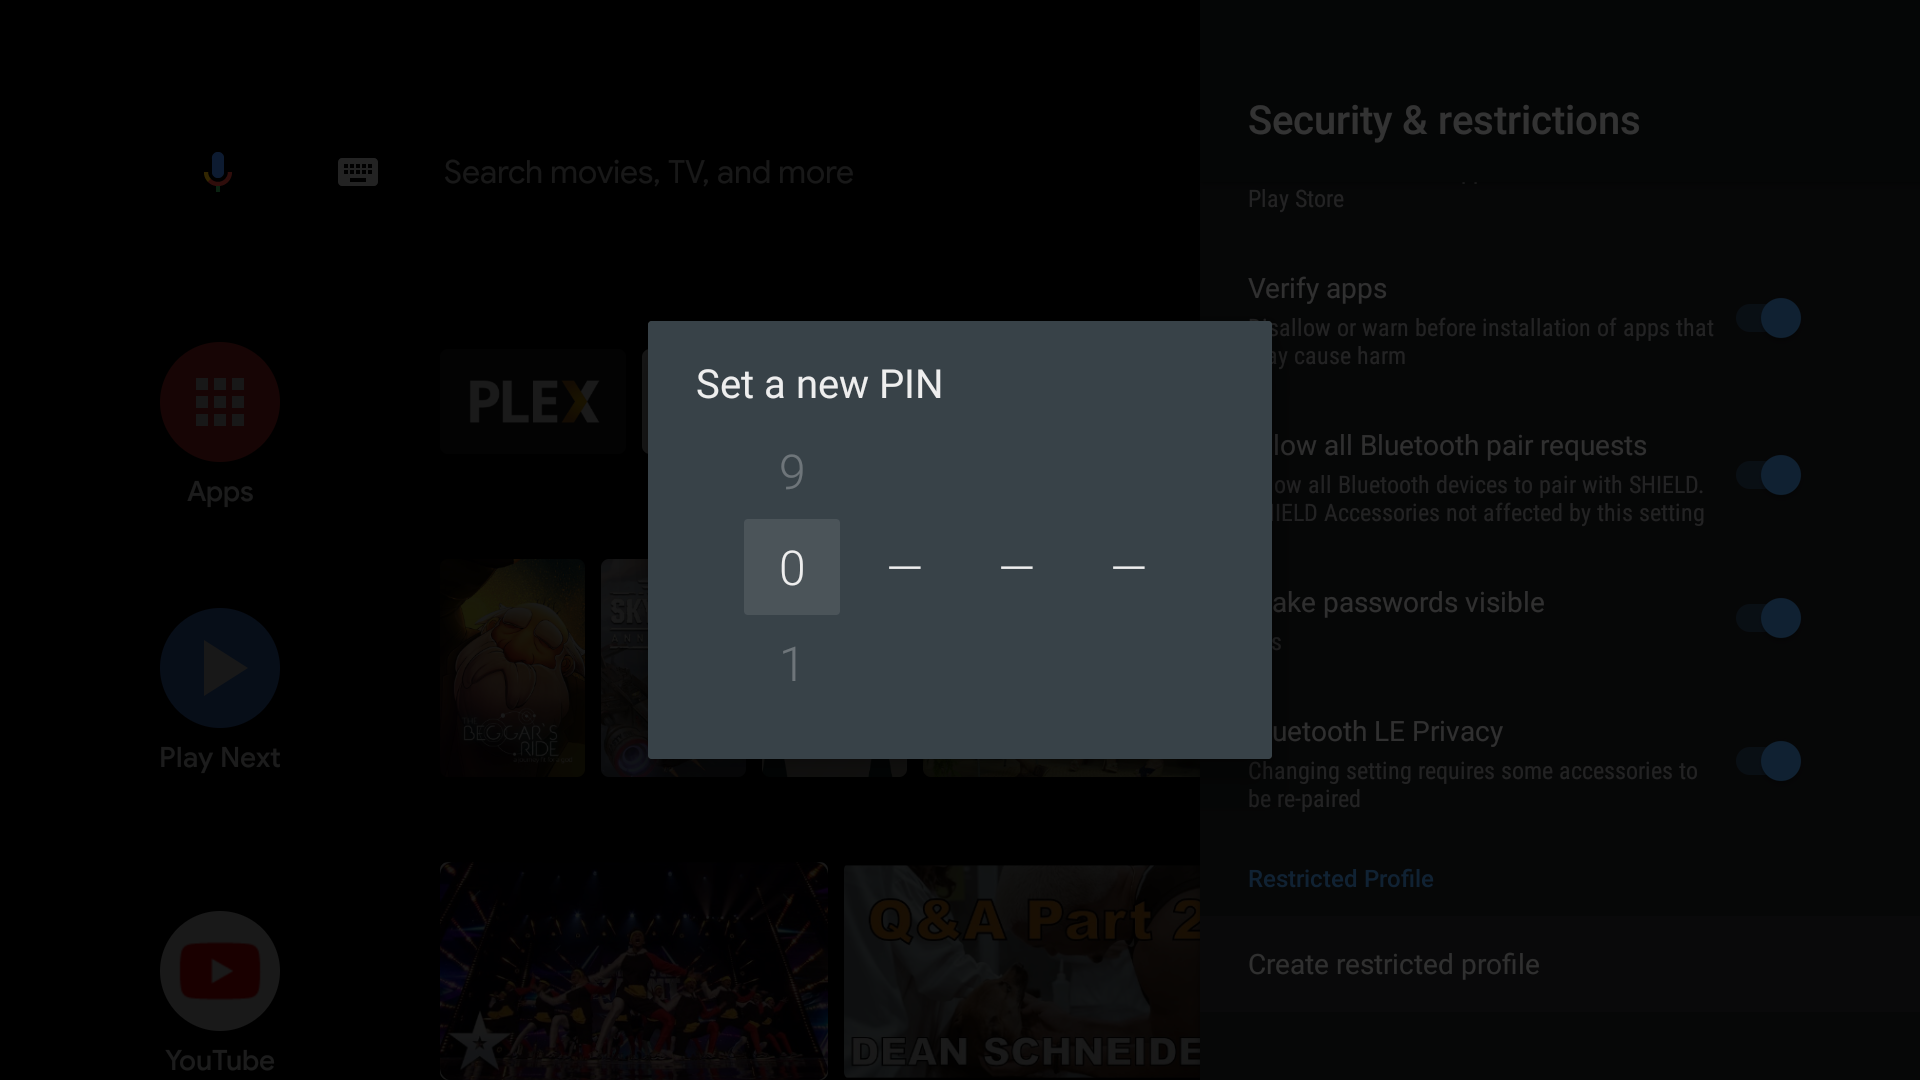
Task: Select digit 0 in the PIN picker
Action: pyautogui.click(x=791, y=567)
